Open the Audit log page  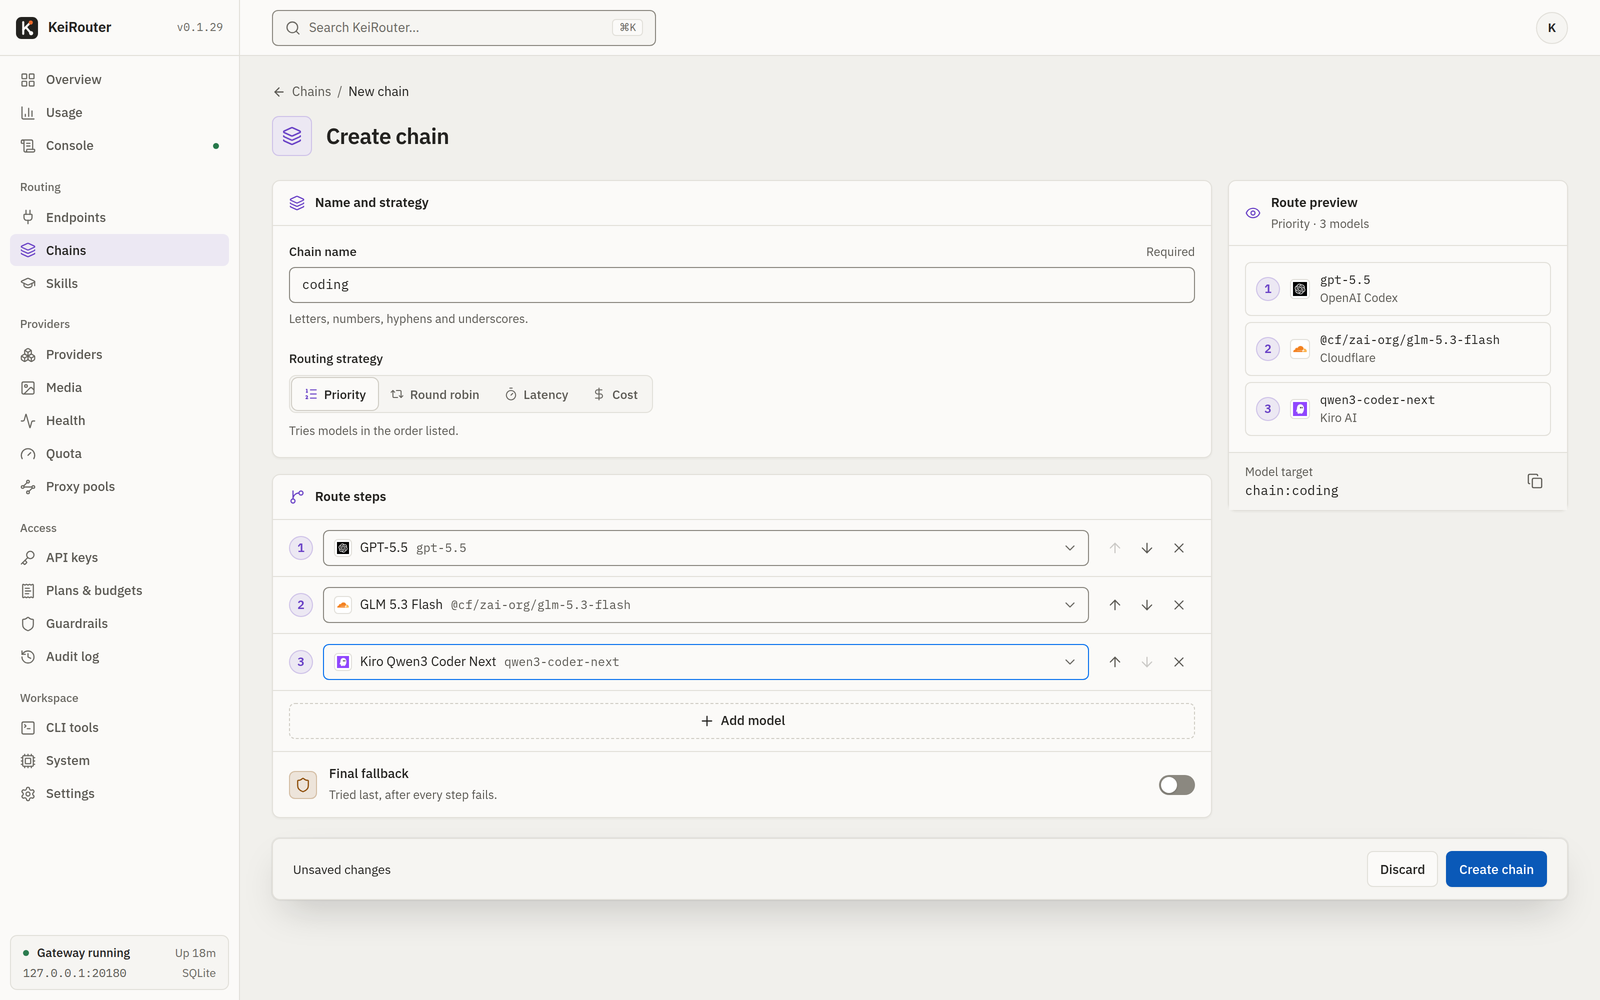[x=119, y=657]
